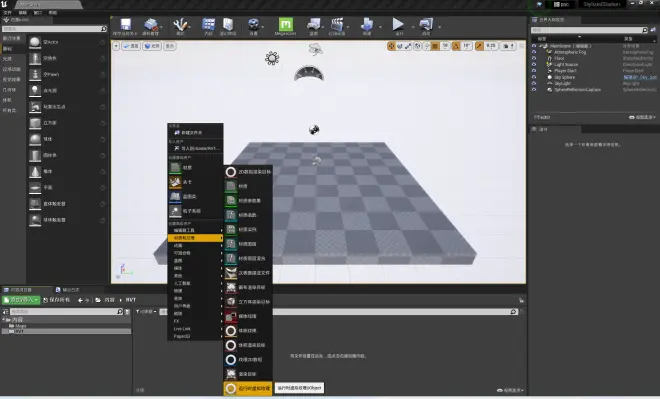Viewport: 660px width, 399px height.
Task: Click the Launch toolbar icon
Action: pyautogui.click(x=426, y=24)
